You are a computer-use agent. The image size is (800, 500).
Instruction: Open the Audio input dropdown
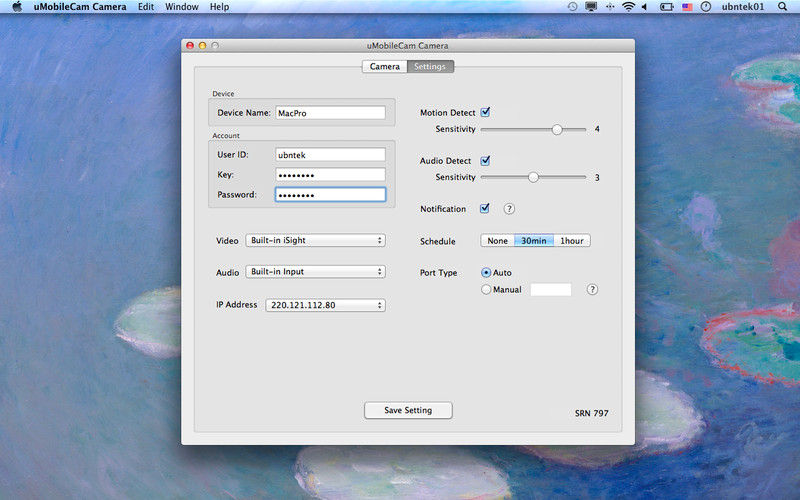tap(315, 272)
